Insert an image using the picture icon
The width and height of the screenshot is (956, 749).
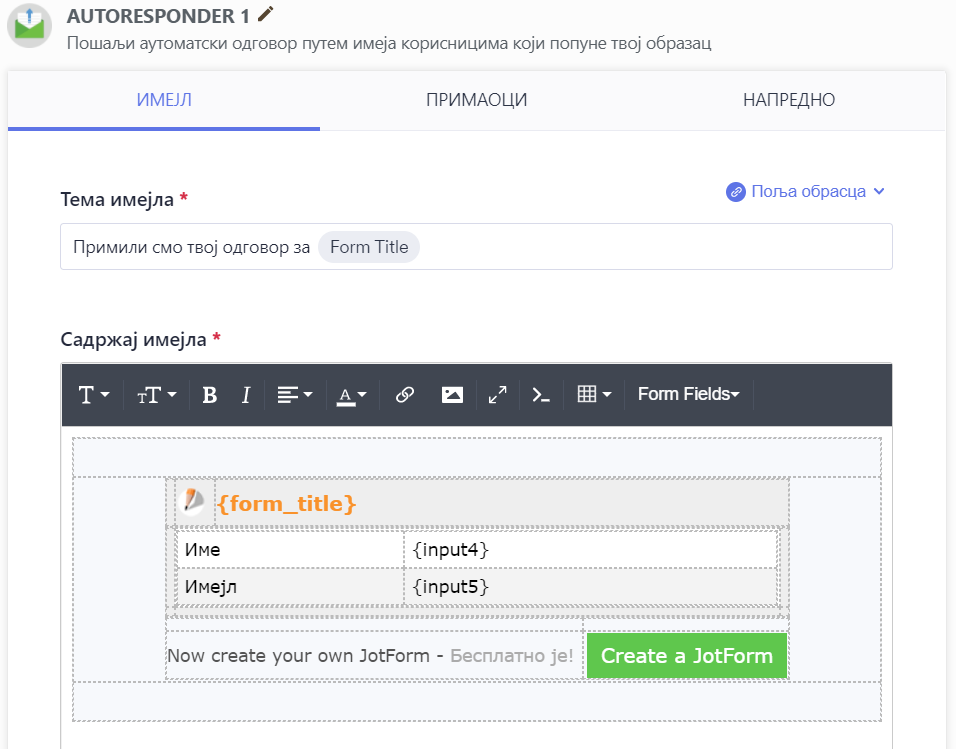(x=452, y=395)
